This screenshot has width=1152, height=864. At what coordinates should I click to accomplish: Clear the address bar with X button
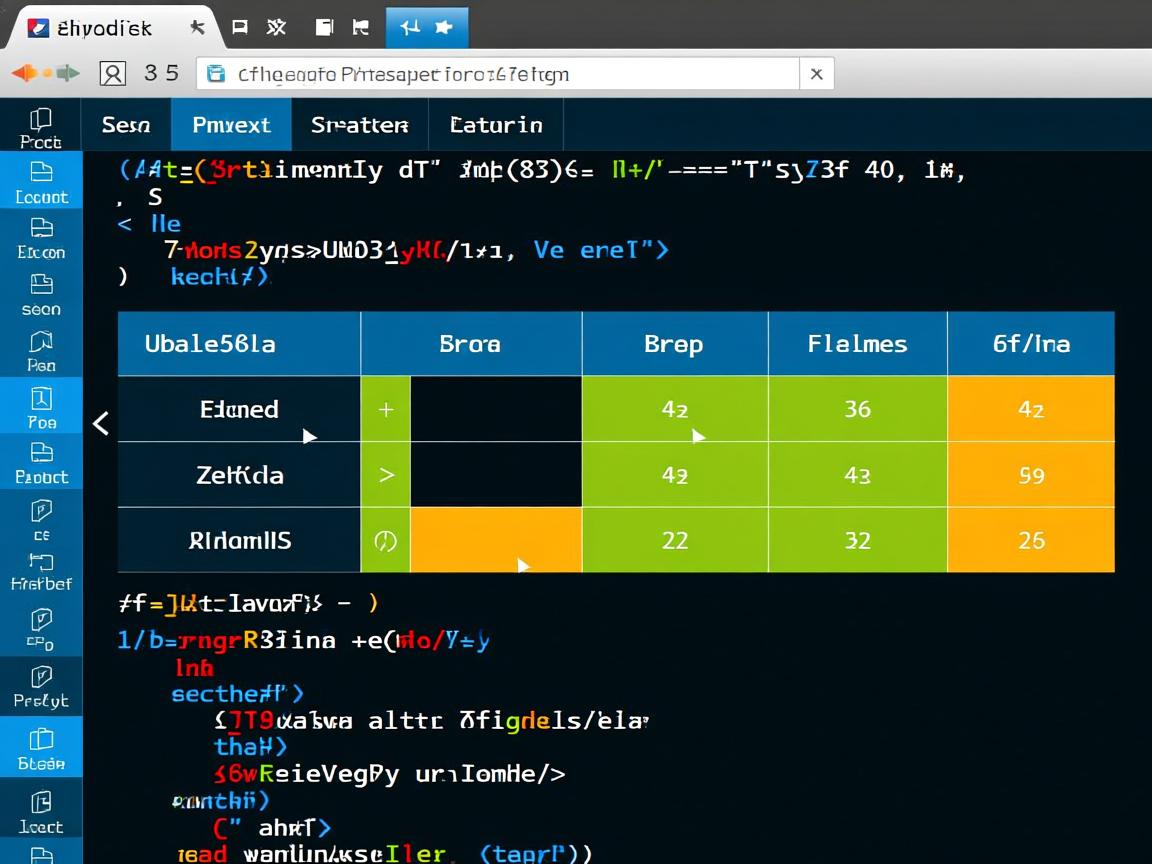(x=816, y=74)
